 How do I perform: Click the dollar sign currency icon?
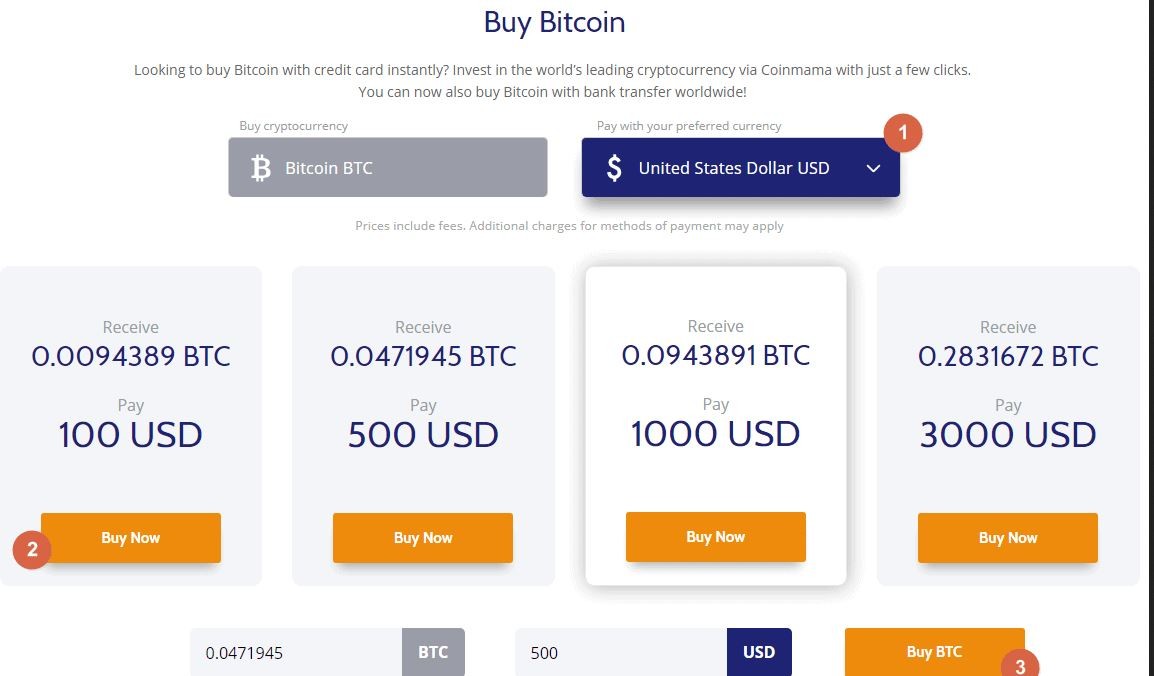pyautogui.click(x=614, y=168)
